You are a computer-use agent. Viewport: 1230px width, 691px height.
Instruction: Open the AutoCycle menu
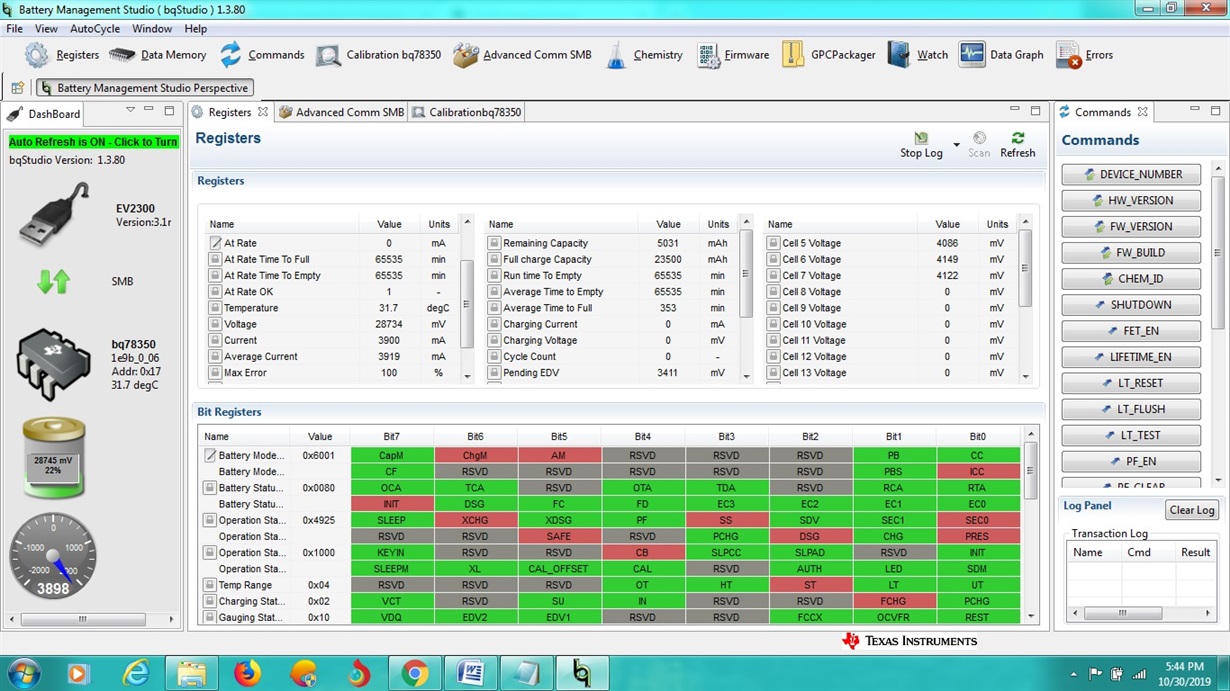[x=95, y=29]
